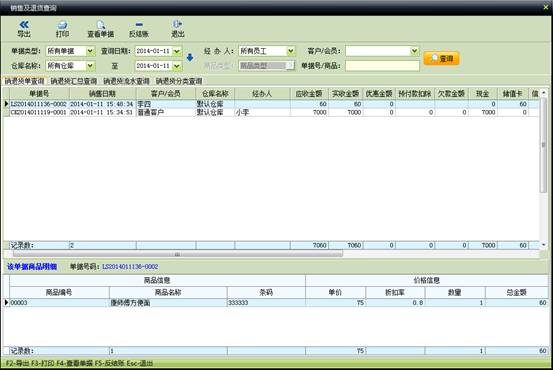Sort by the 应收金额 column header
553x370 pixels.
pos(309,94)
